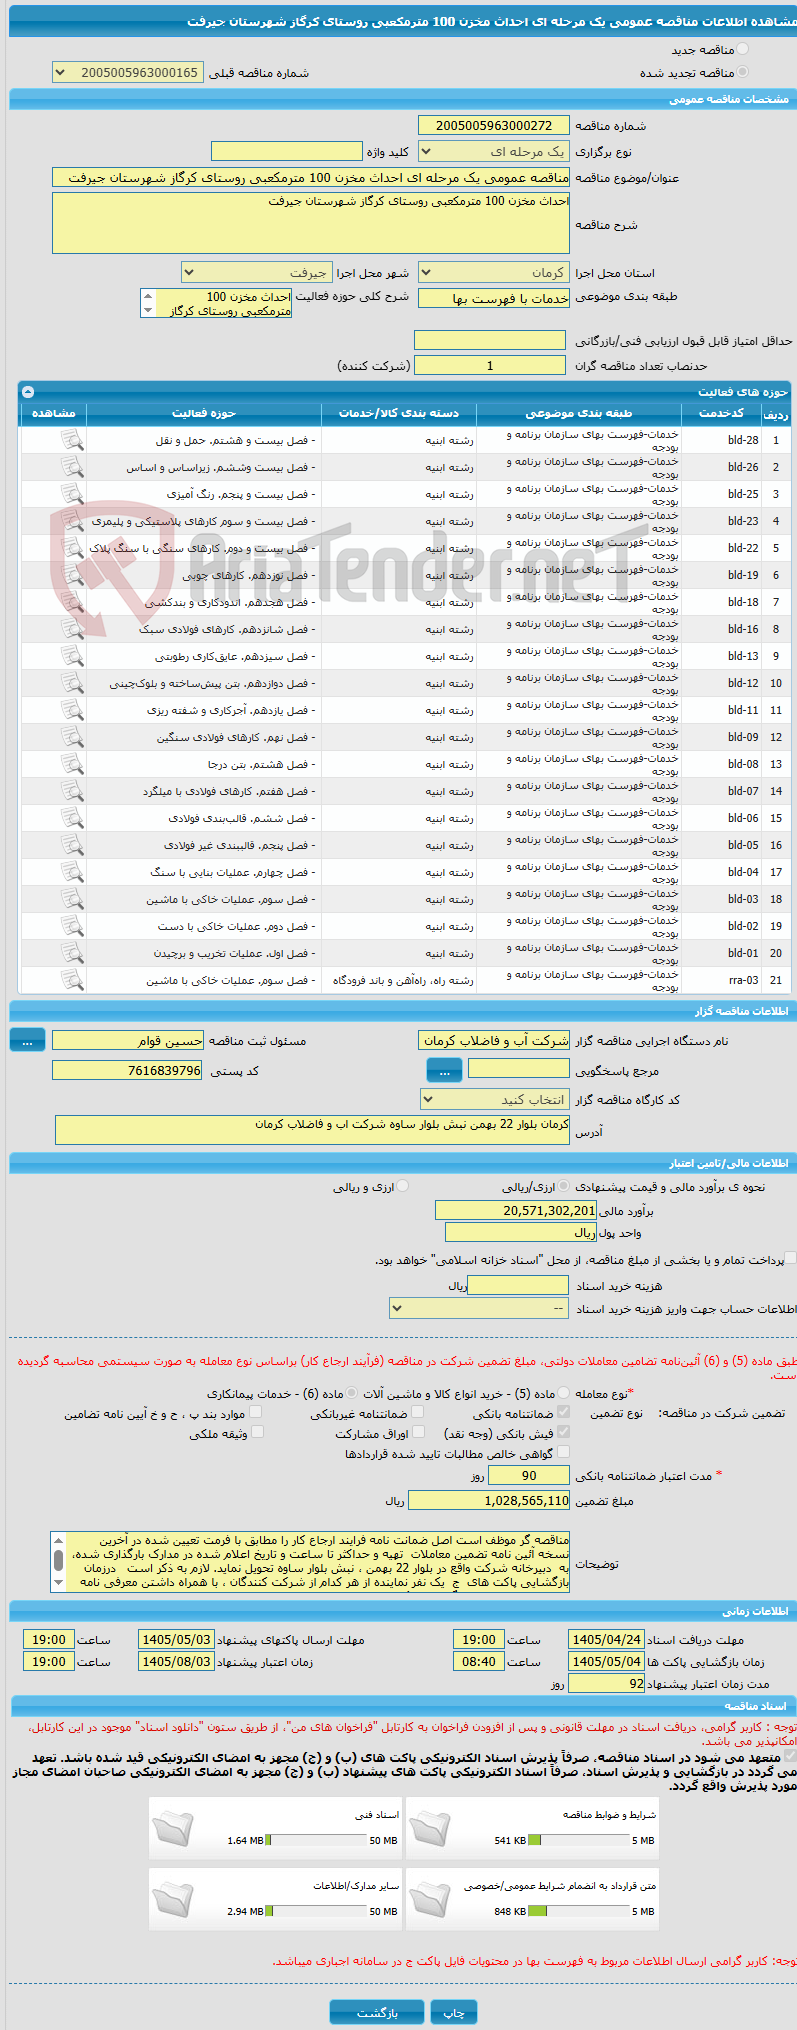The height and width of the screenshot is (2030, 797).
Task: Open the اسناد فنی folder icon
Action: tap(173, 1827)
